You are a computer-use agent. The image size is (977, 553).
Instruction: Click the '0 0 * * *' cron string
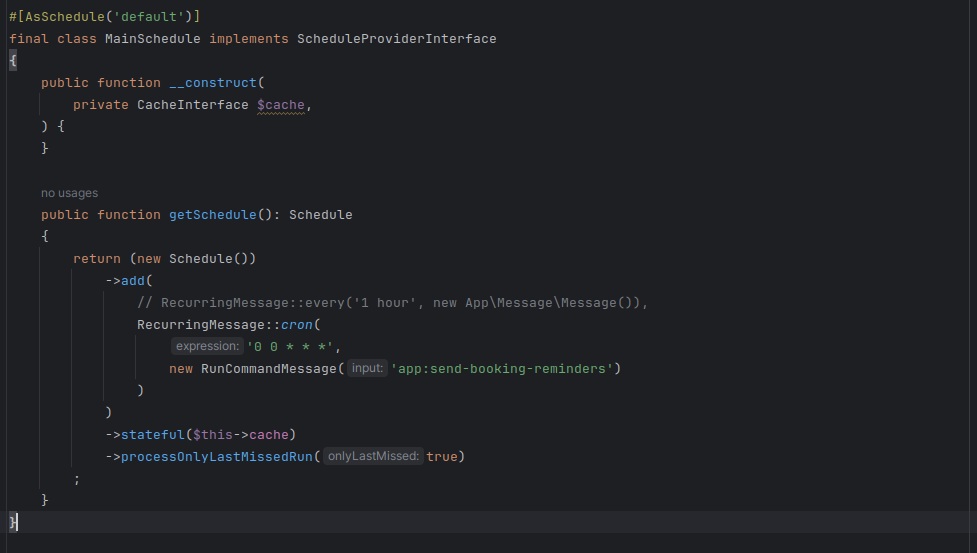click(x=290, y=347)
